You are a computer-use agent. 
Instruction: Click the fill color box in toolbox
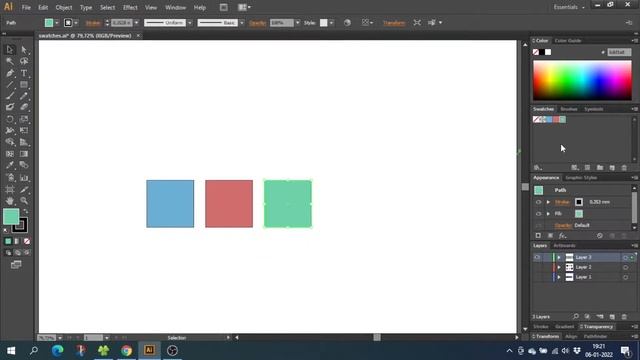11,217
